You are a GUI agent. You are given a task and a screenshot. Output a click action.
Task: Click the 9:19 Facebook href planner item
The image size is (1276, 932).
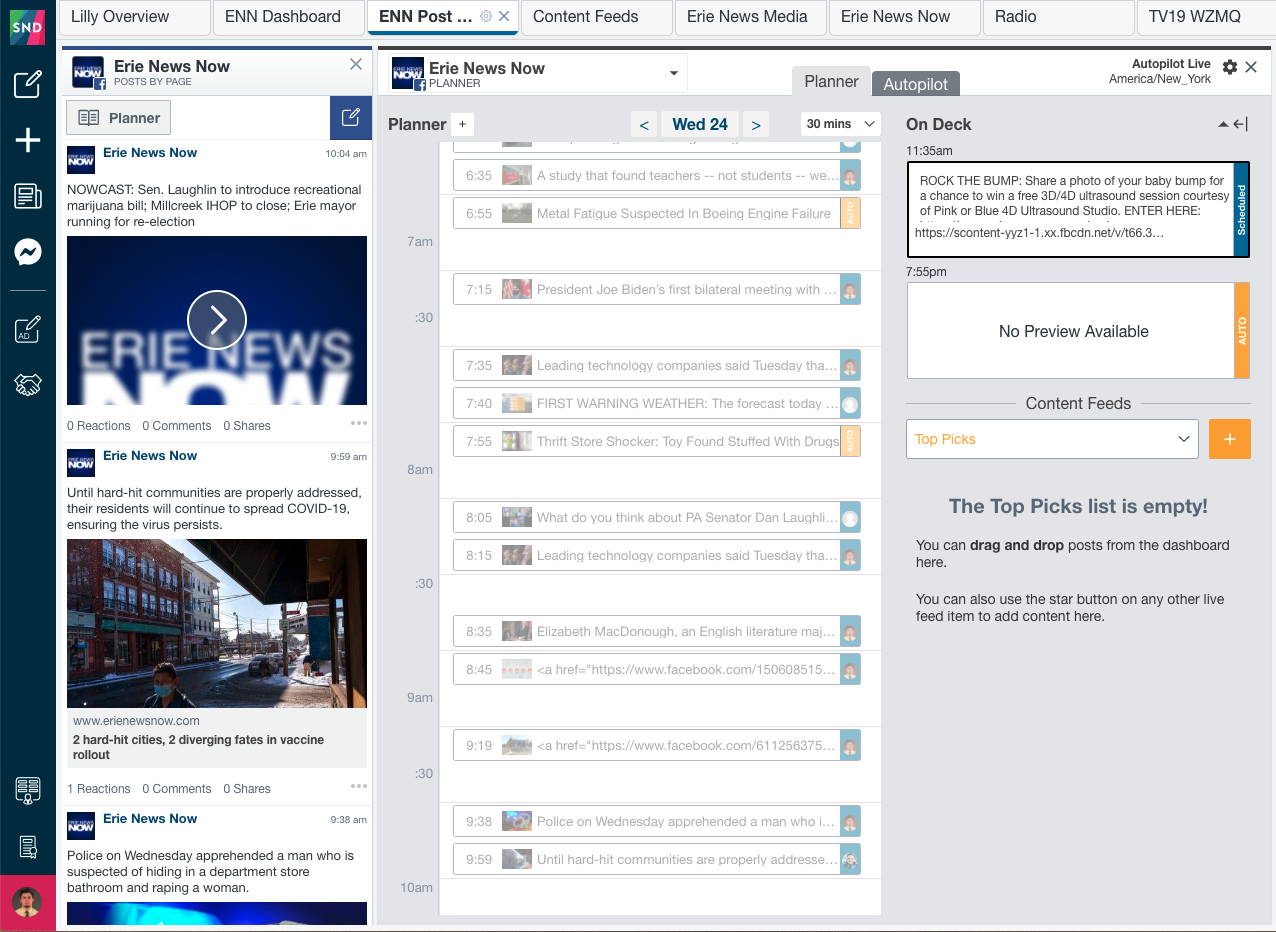tap(657, 745)
